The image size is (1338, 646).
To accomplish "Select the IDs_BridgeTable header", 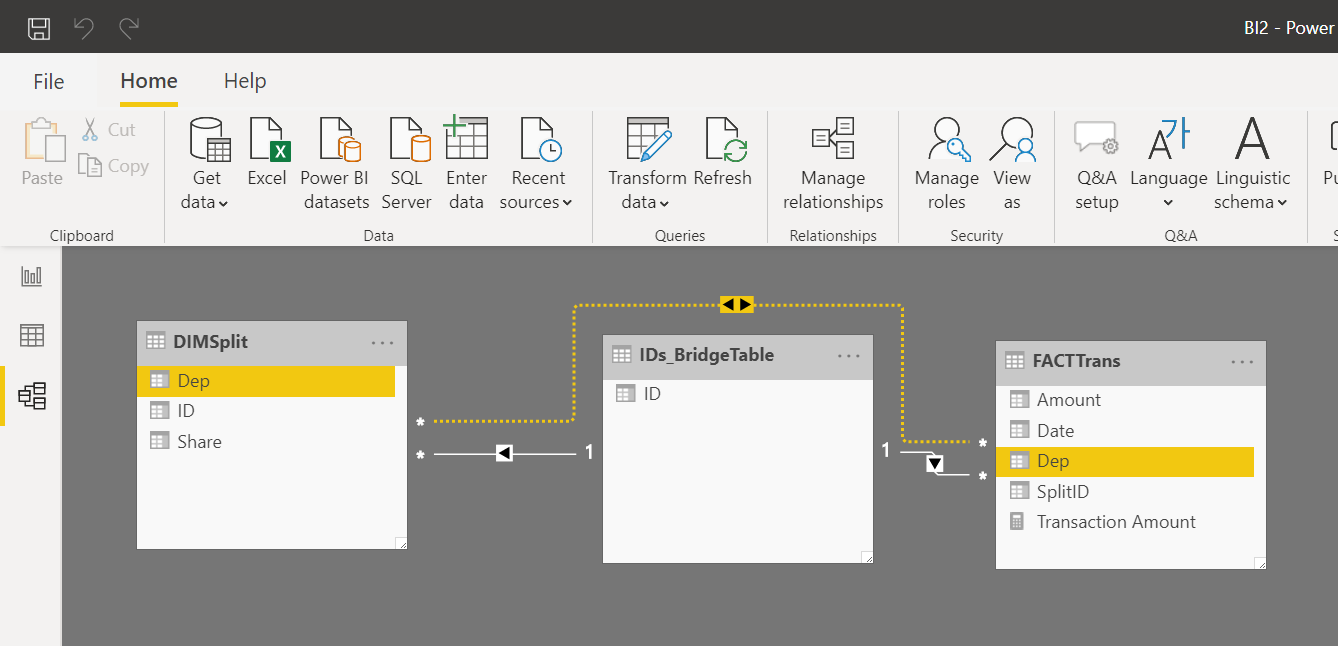I will click(x=738, y=355).
